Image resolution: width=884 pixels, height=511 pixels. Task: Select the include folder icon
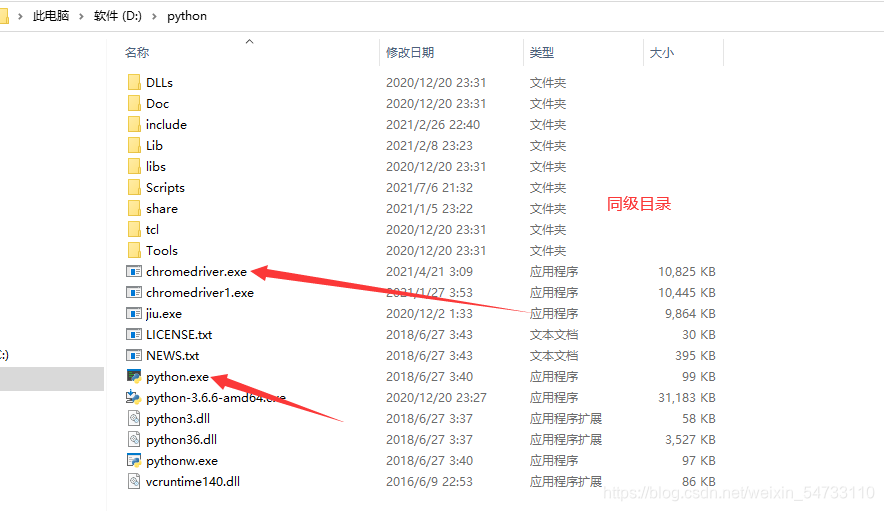134,124
